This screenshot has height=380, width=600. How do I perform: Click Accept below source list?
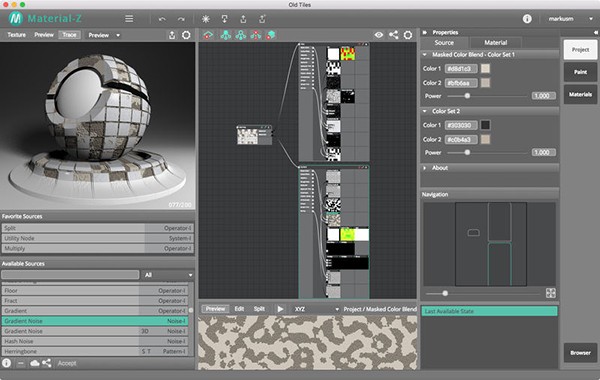tap(67, 363)
